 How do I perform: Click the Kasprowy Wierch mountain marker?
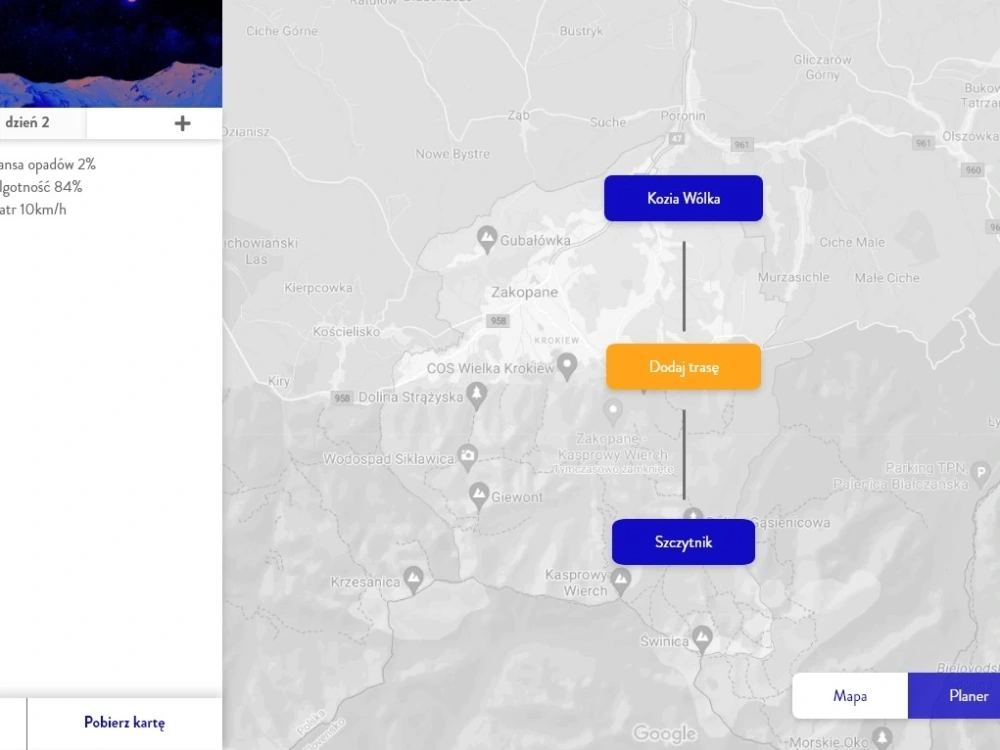(621, 581)
